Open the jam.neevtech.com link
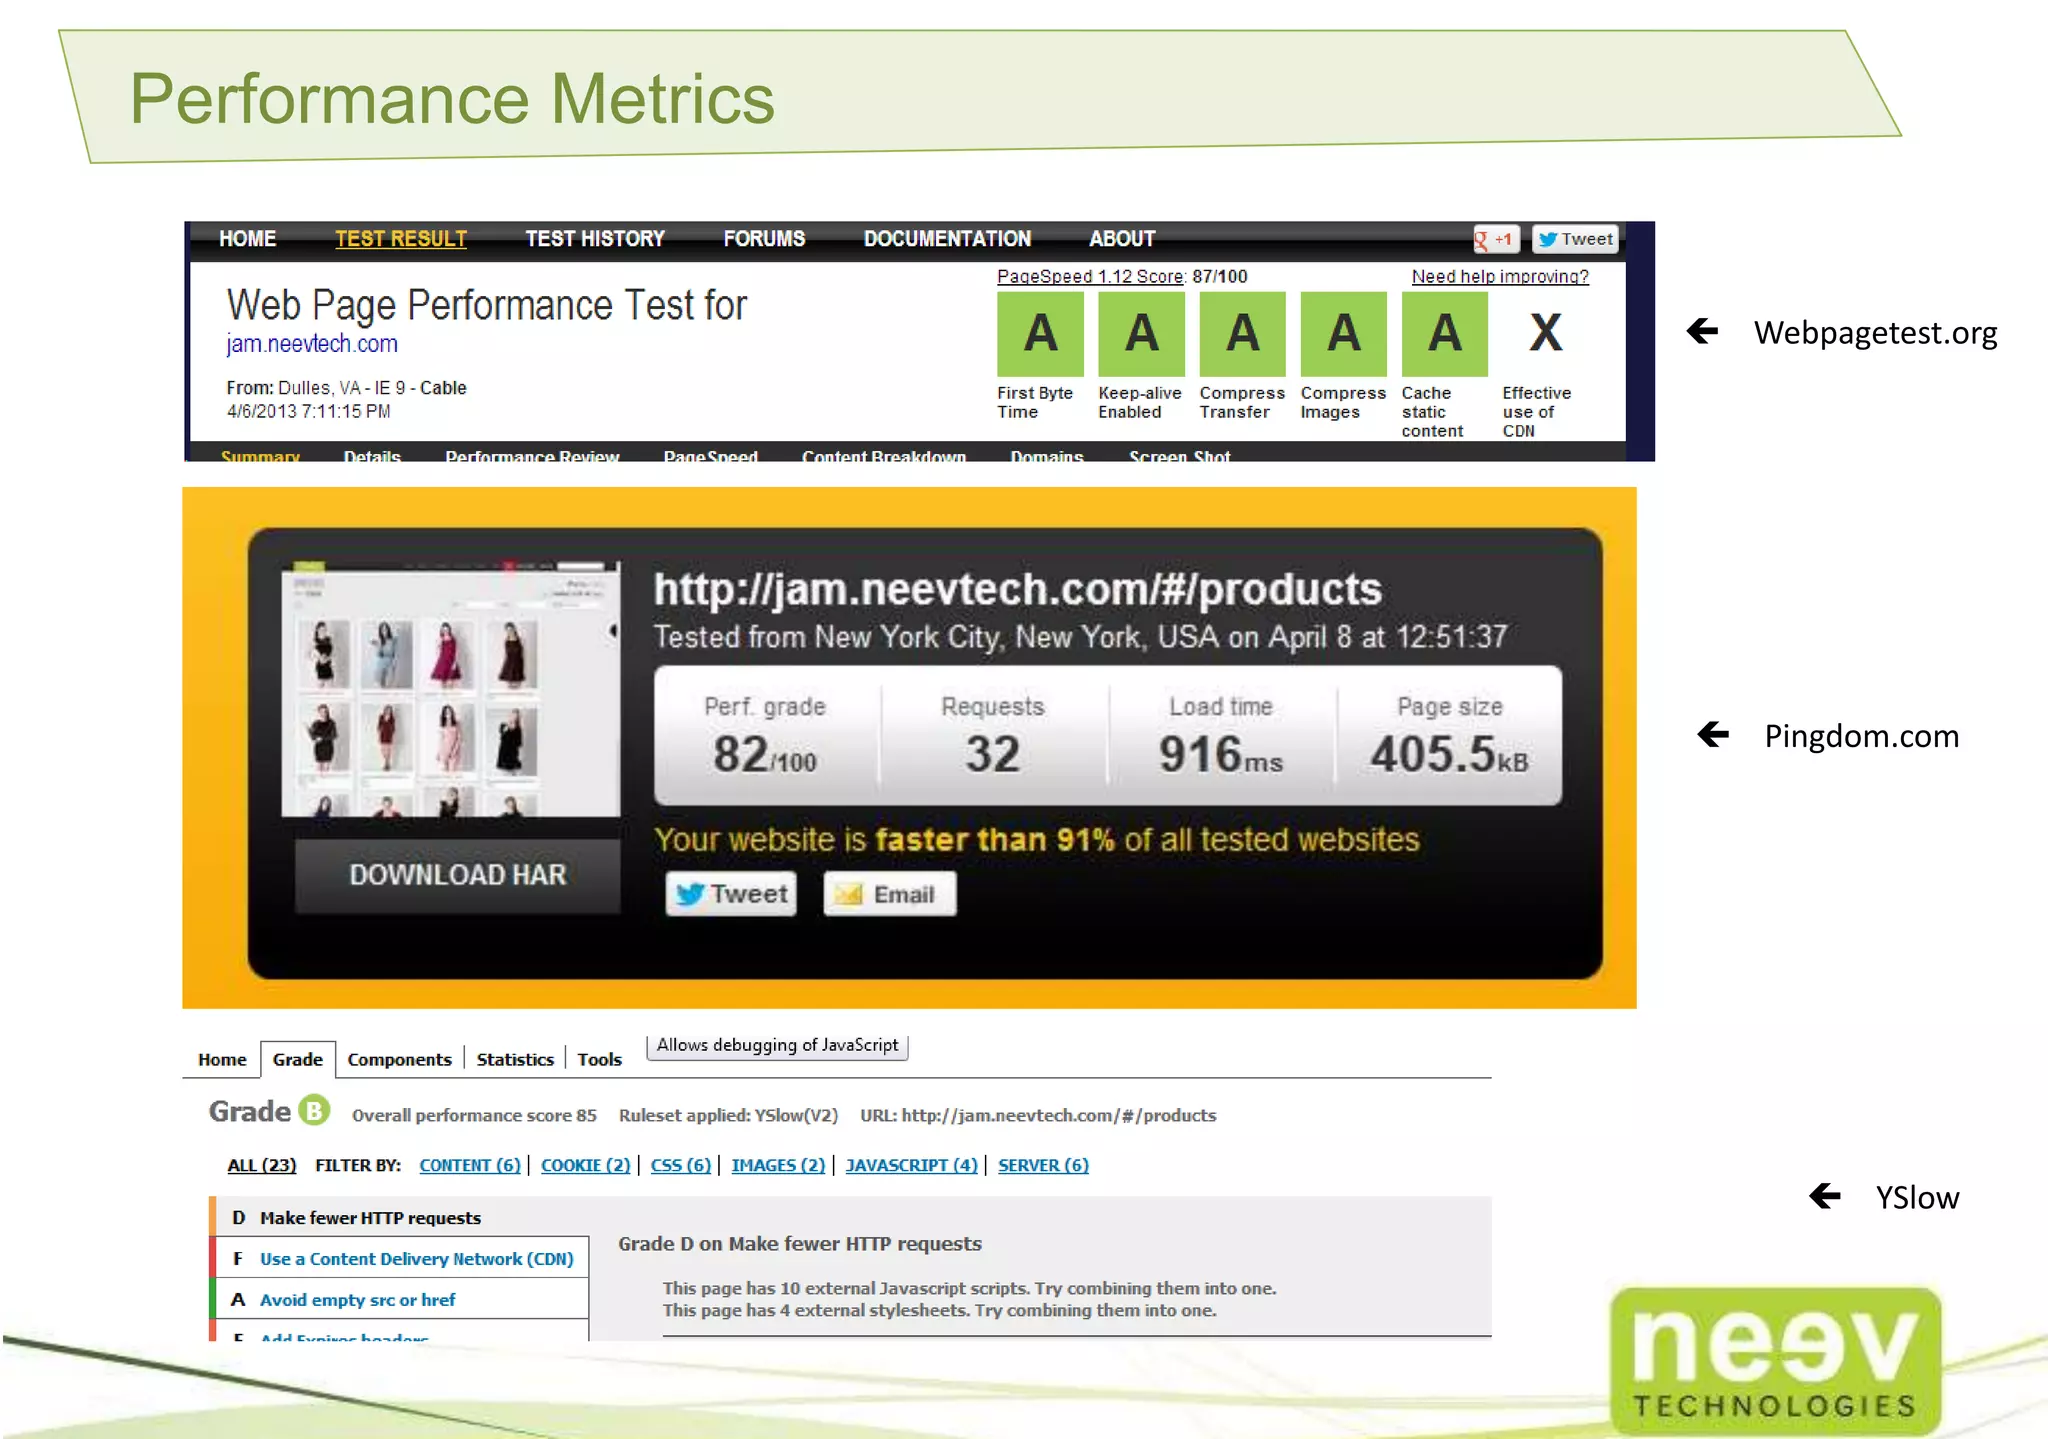 click(312, 344)
